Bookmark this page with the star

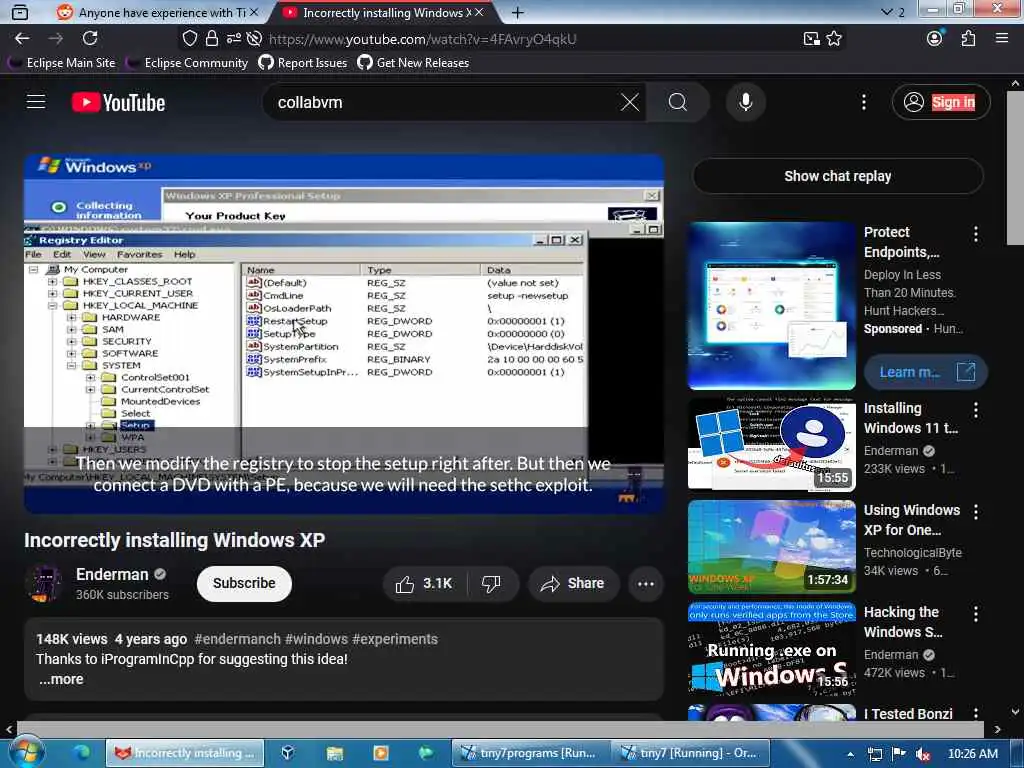[834, 39]
